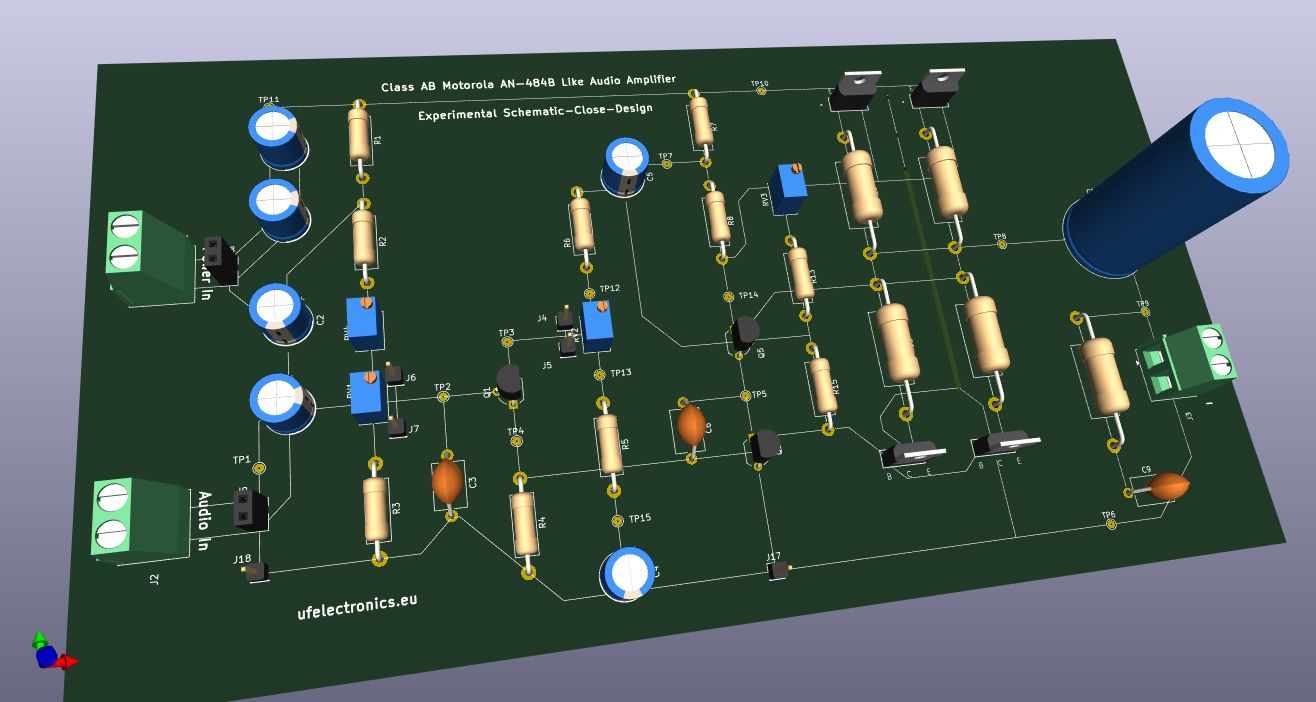Click the title text 'Class AB Motorola AN-484B Like Audio Amplifier'
This screenshot has width=1316, height=702.
click(528, 83)
